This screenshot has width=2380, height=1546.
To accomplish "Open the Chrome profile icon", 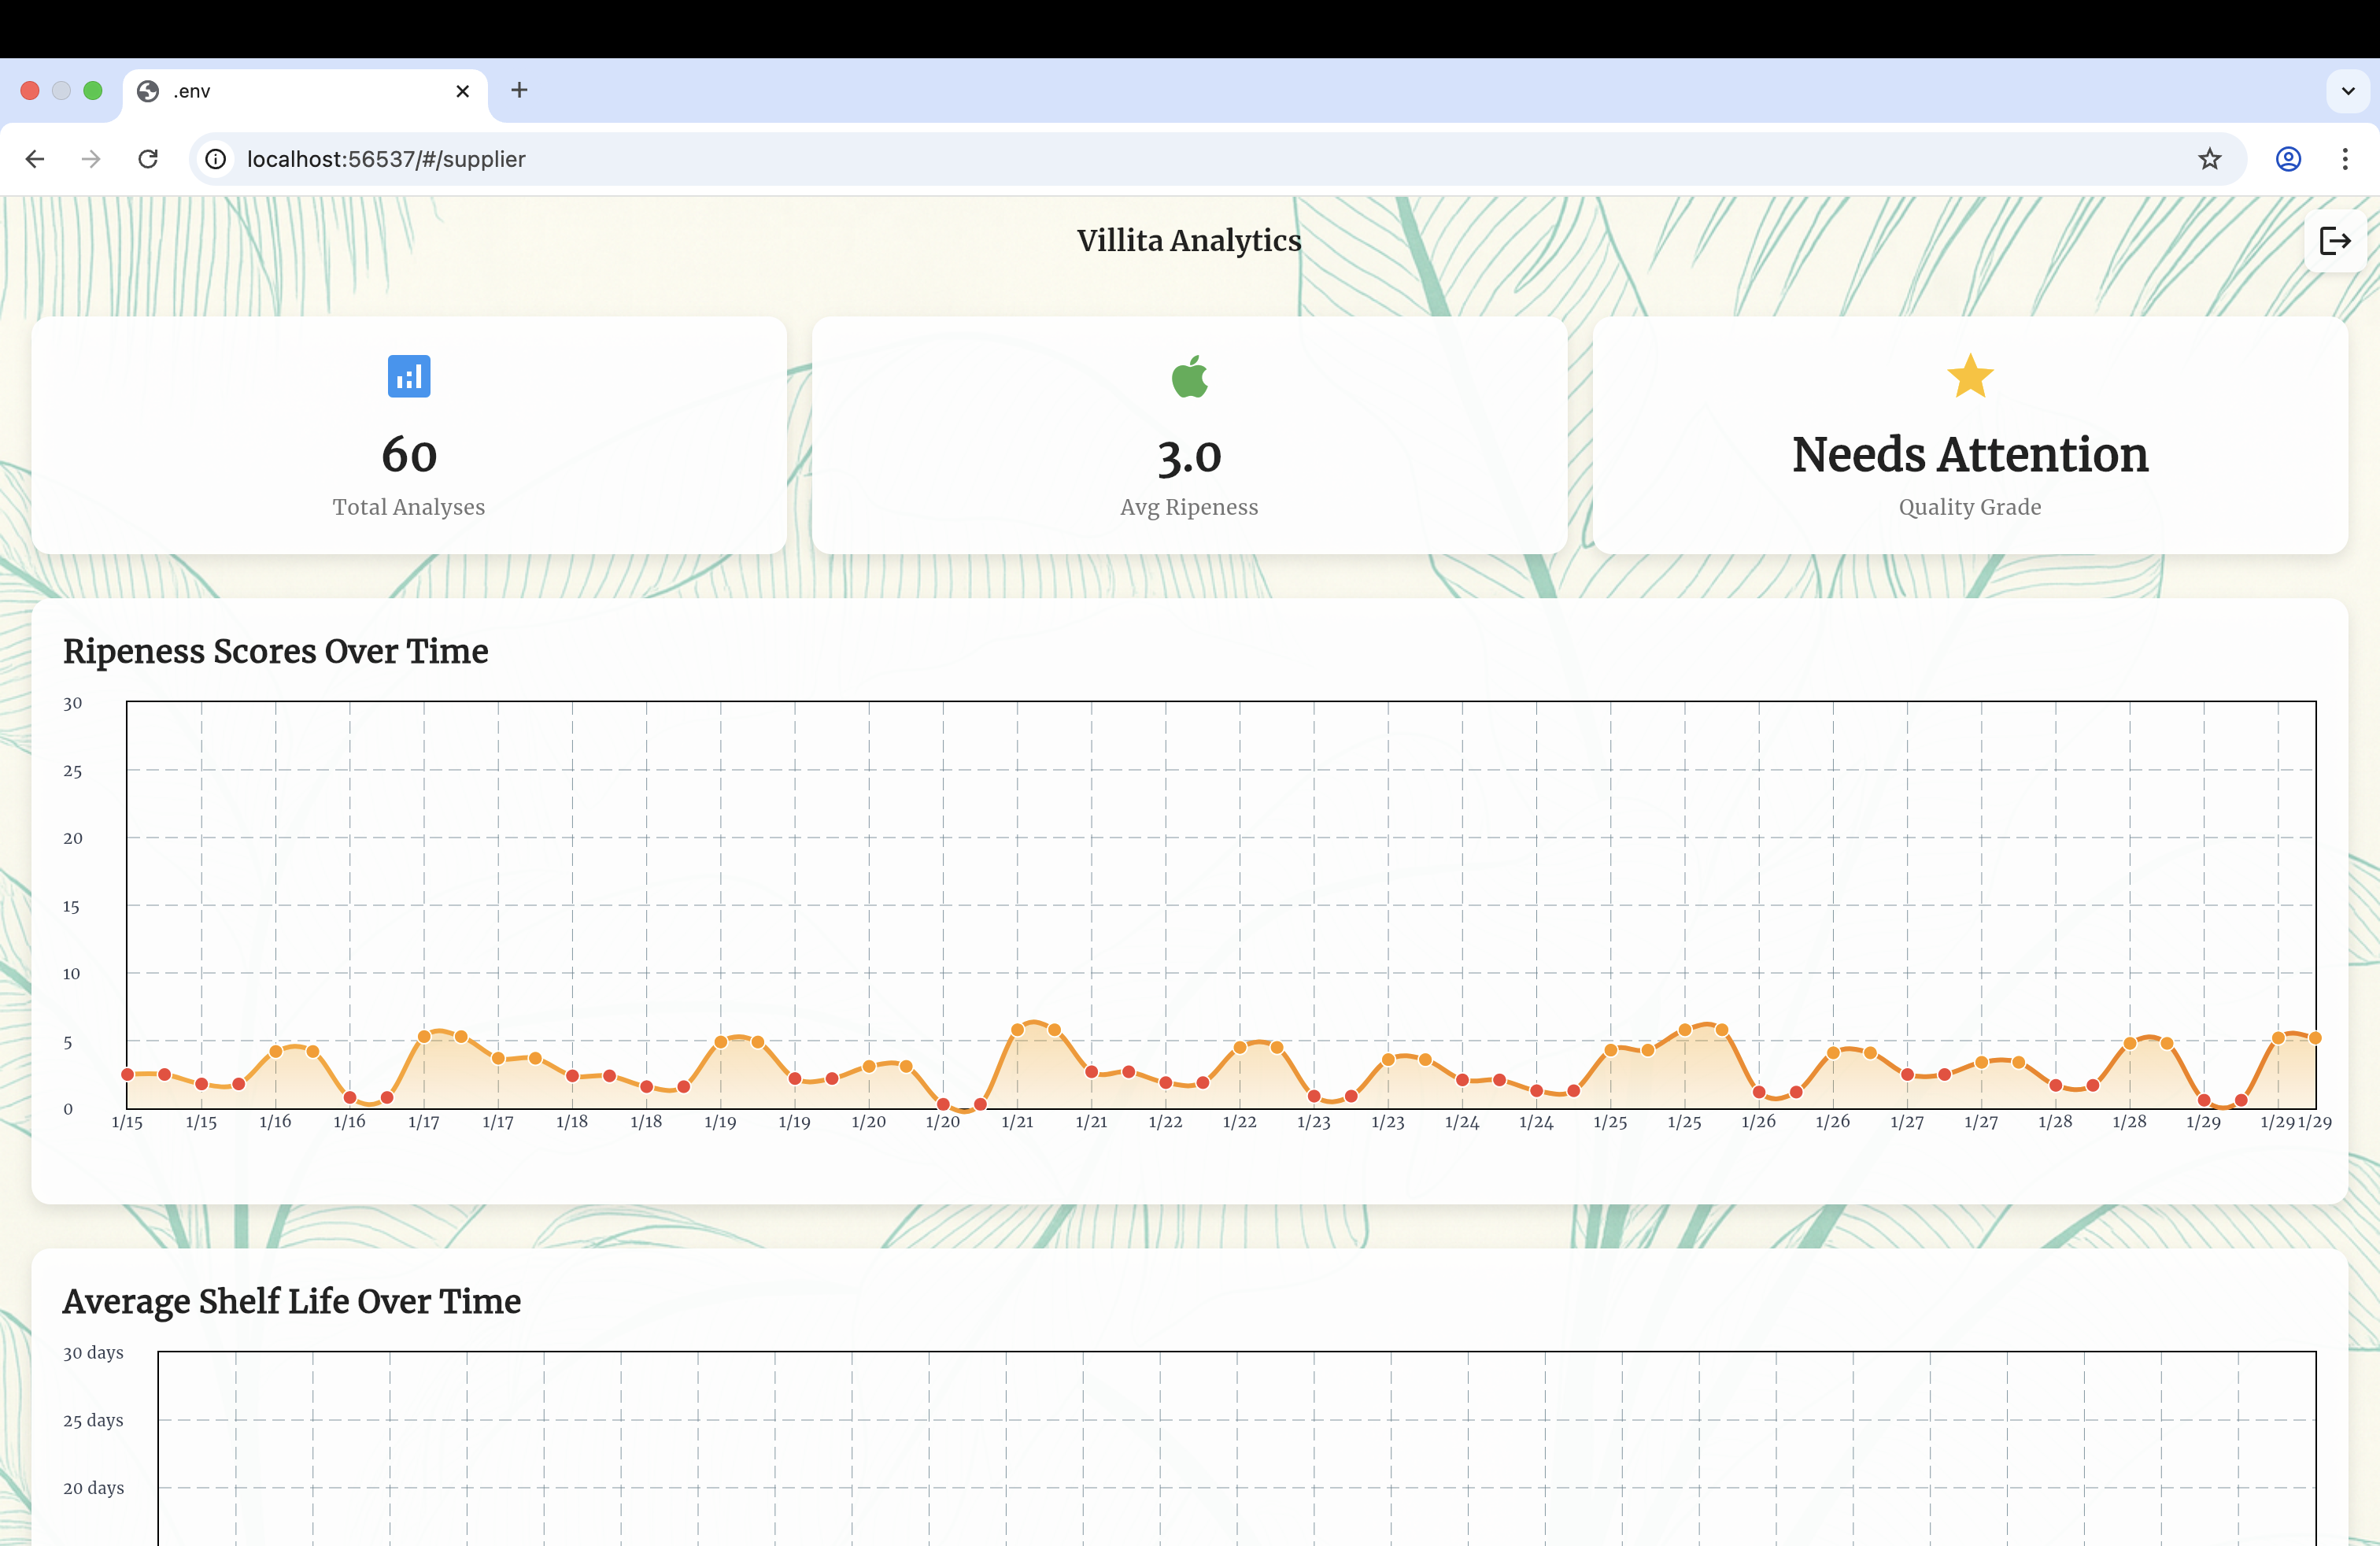I will [x=2288, y=159].
